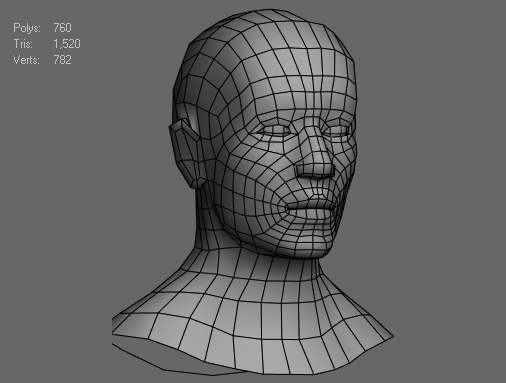Select the ear on the head mesh
This screenshot has height=383, width=506.
click(x=184, y=153)
